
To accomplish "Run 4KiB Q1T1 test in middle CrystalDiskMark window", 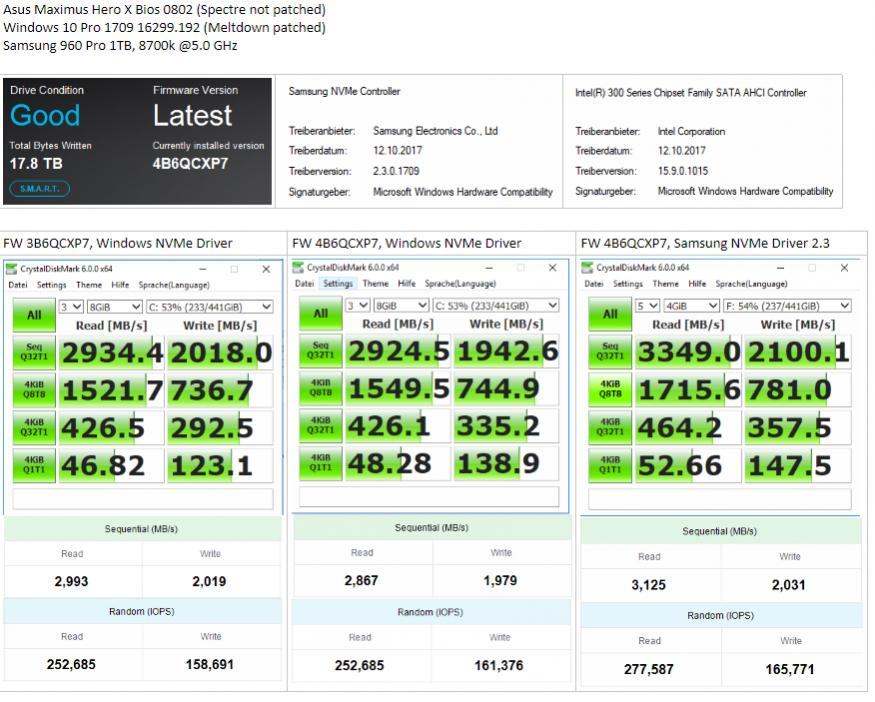I will [320, 463].
